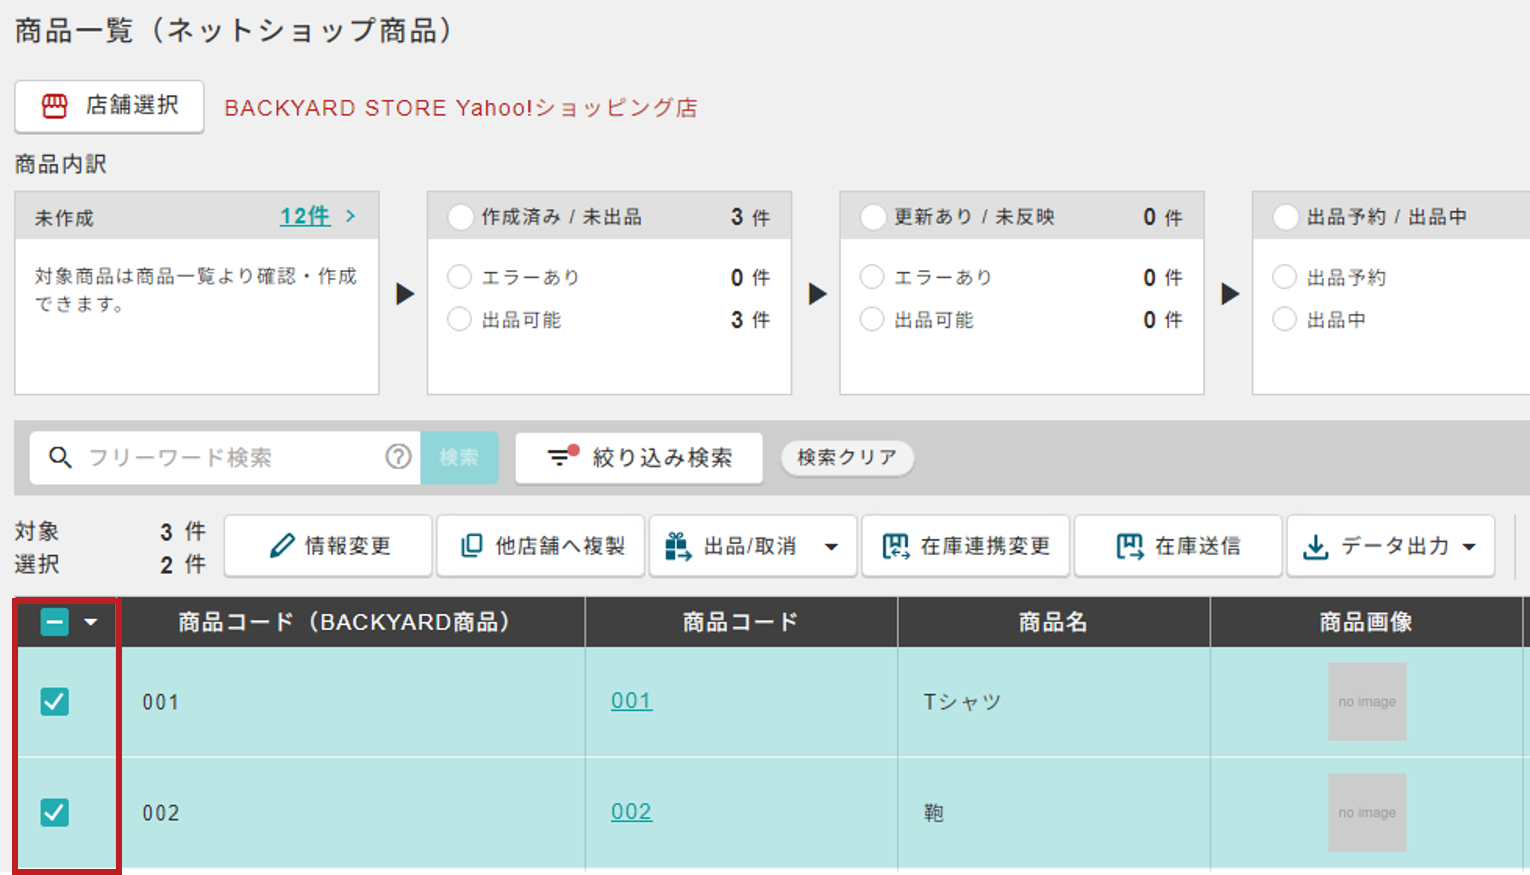Image resolution: width=1530 pixels, height=875 pixels.
Task: Click the 検索 button
Action: (459, 458)
